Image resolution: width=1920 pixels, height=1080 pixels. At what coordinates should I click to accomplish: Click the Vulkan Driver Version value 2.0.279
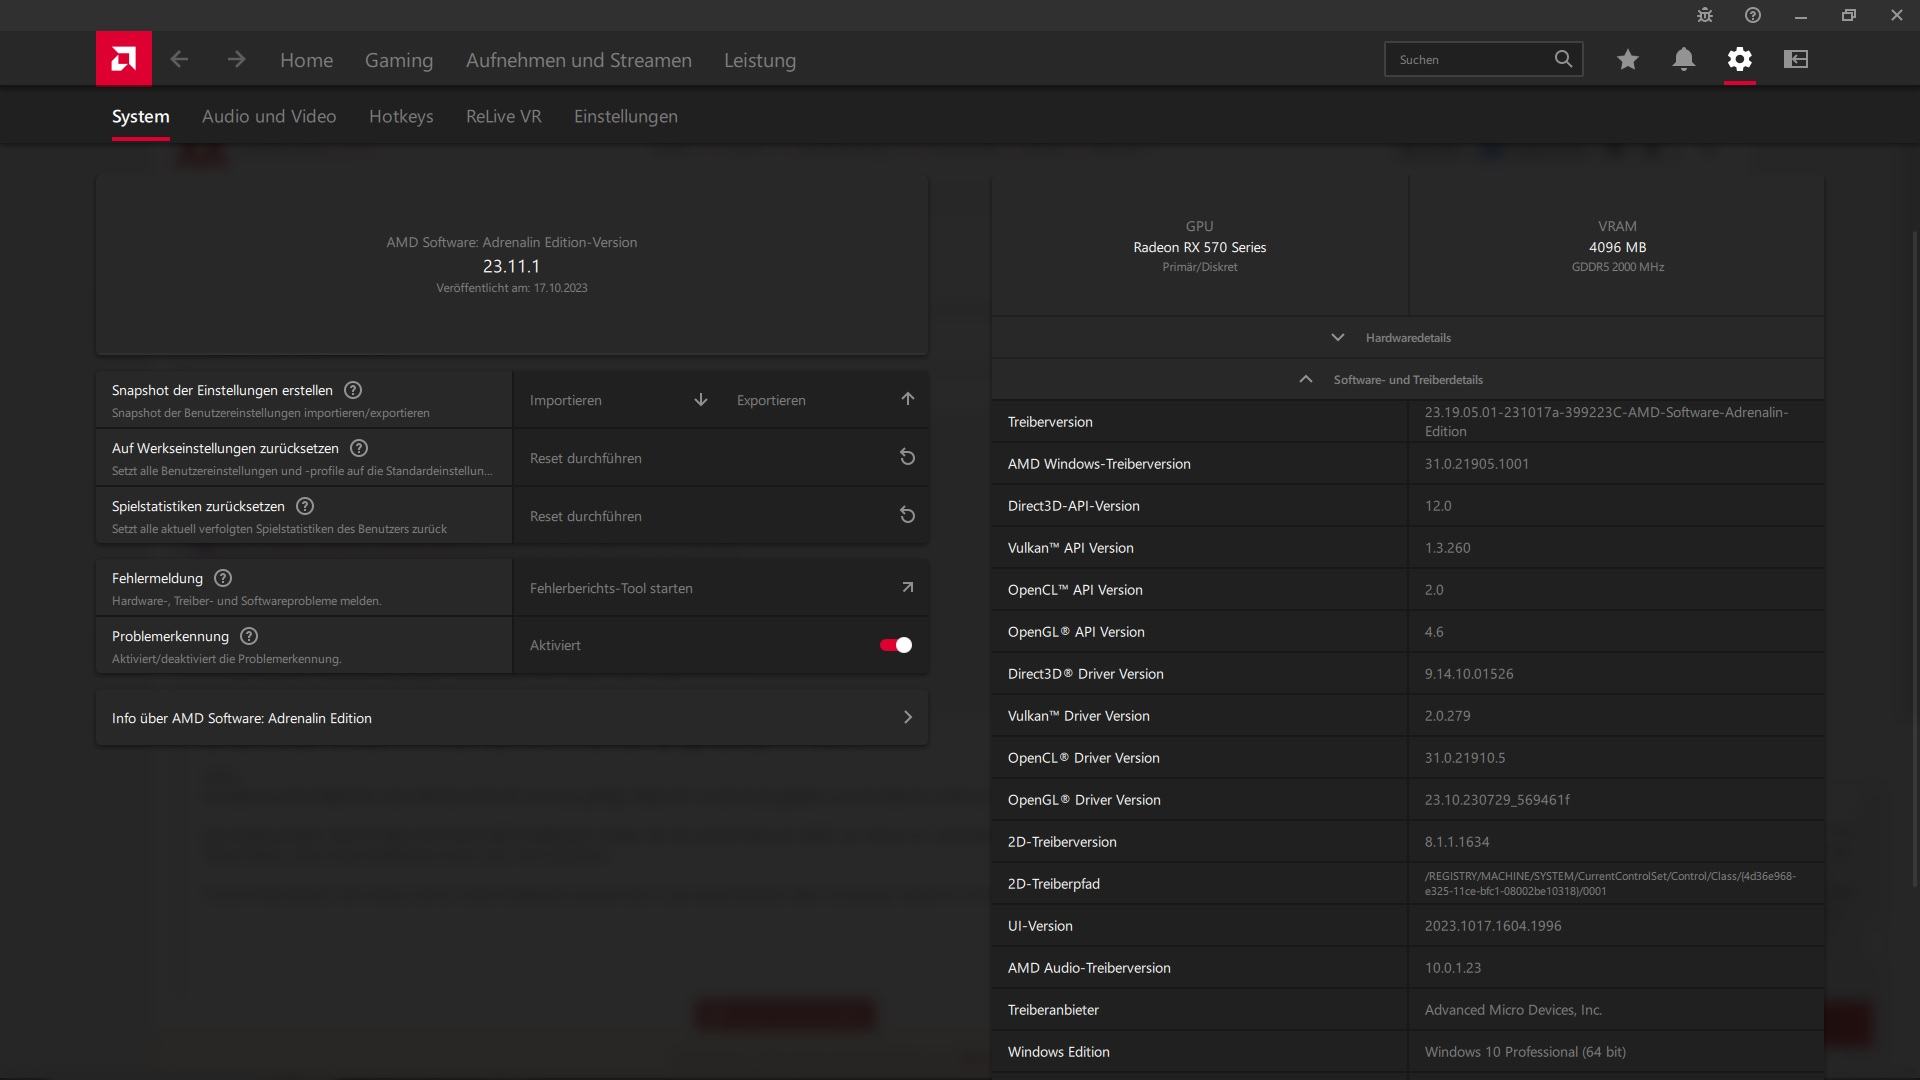pos(1447,716)
